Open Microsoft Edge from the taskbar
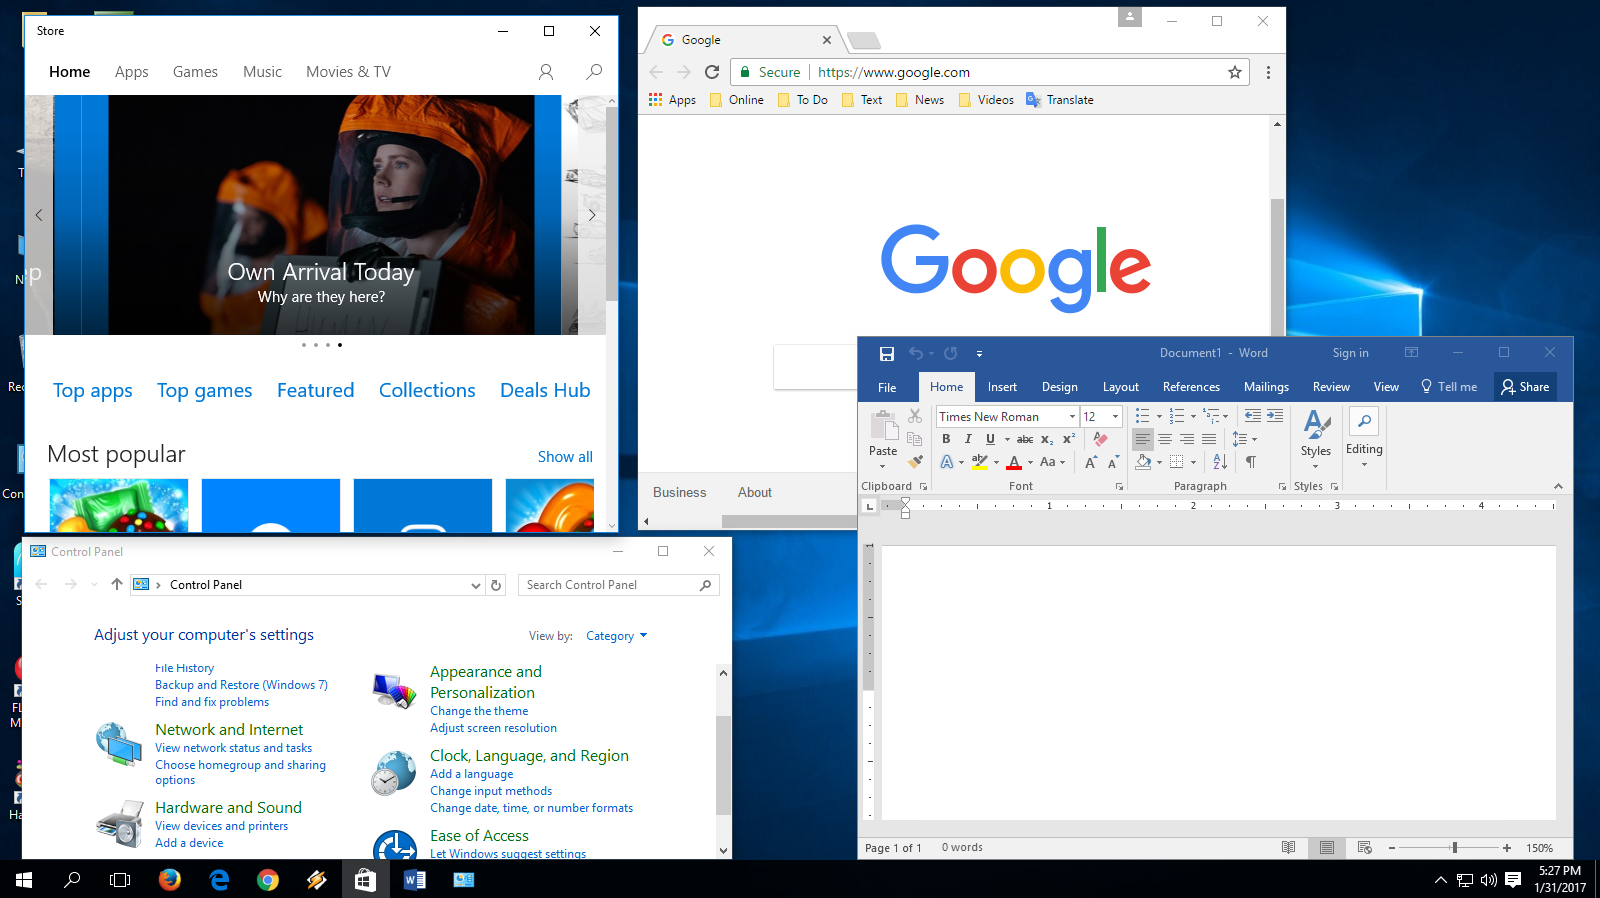Viewport: 1600px width, 898px height. [x=219, y=879]
